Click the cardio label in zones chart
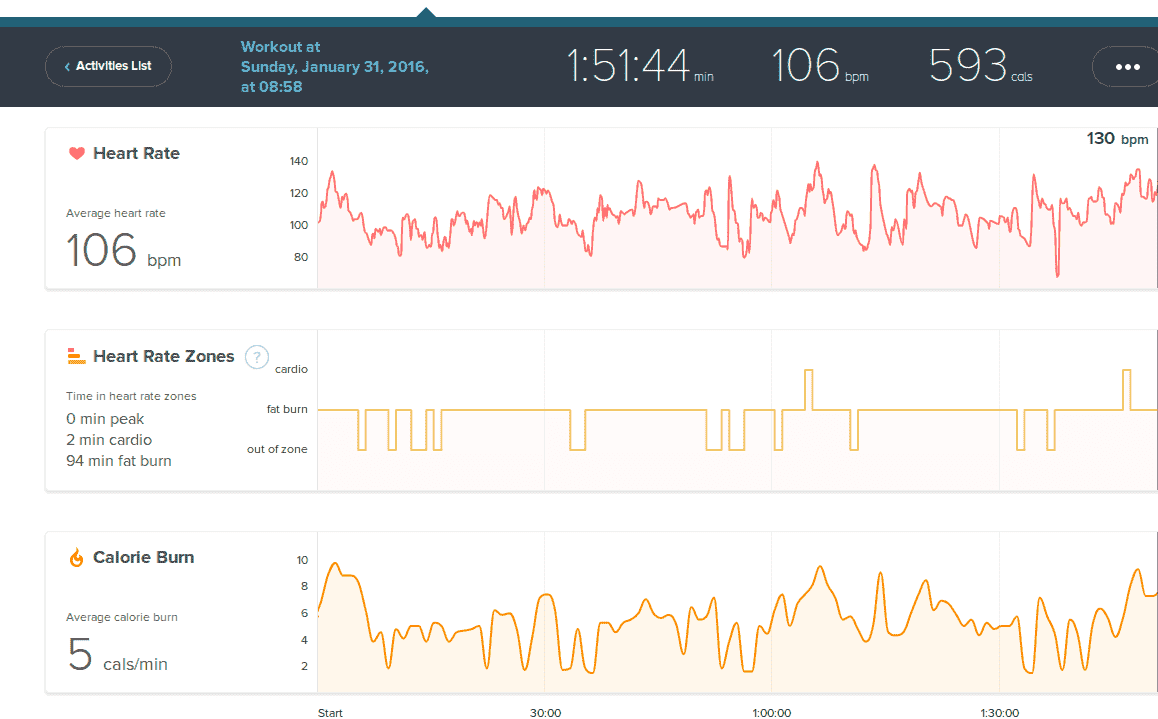This screenshot has height=719, width=1158. pos(291,369)
